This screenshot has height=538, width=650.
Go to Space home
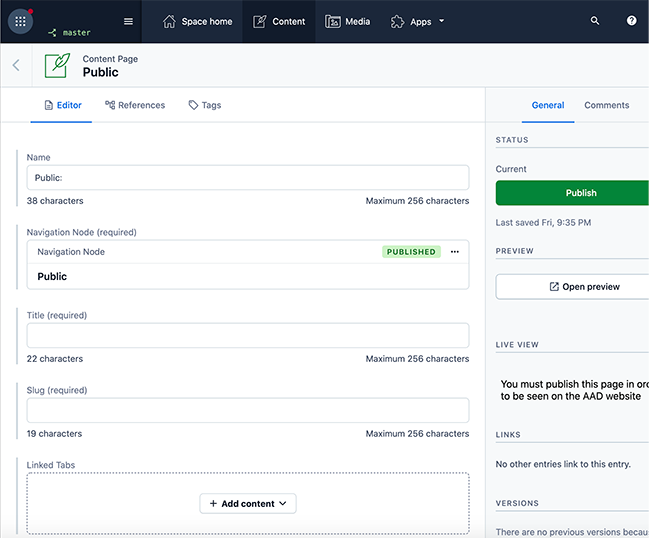[x=197, y=22]
